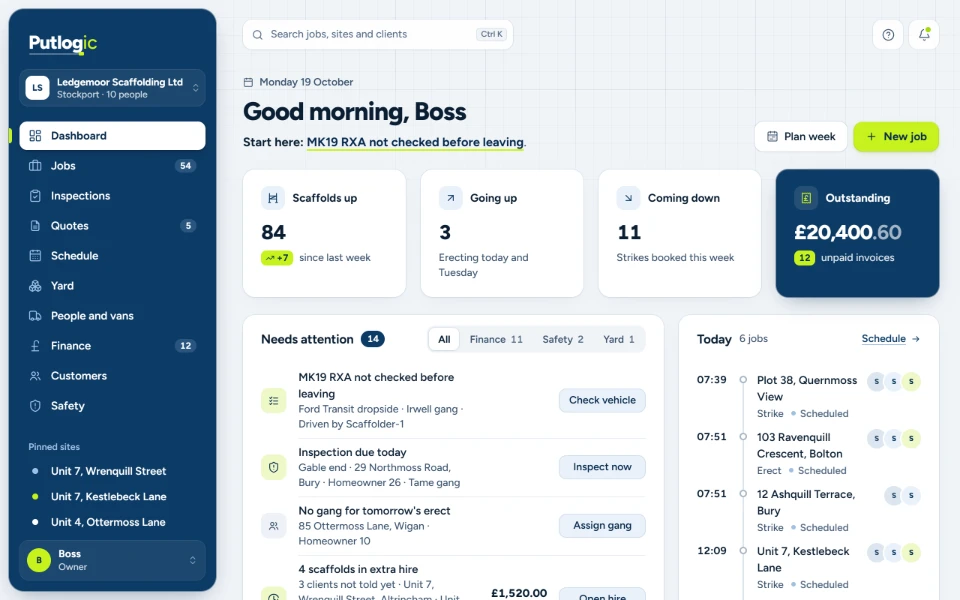960x600 pixels.
Task: Click the 5 badge beside Quotes
Action: pyautogui.click(x=188, y=226)
